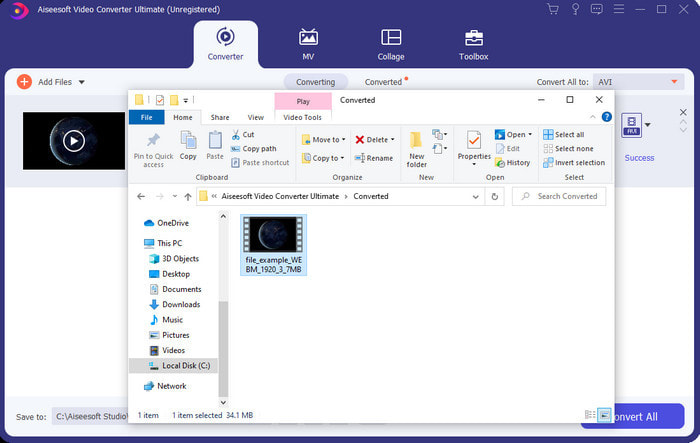Go back with the Explorer back arrow

coord(141,196)
